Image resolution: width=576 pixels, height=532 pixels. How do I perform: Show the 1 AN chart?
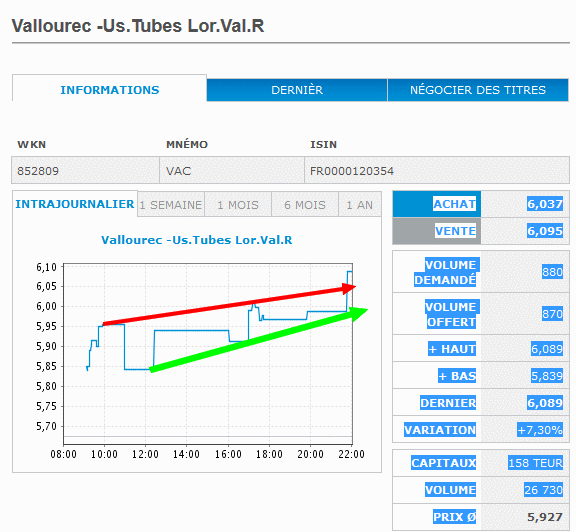[360, 205]
